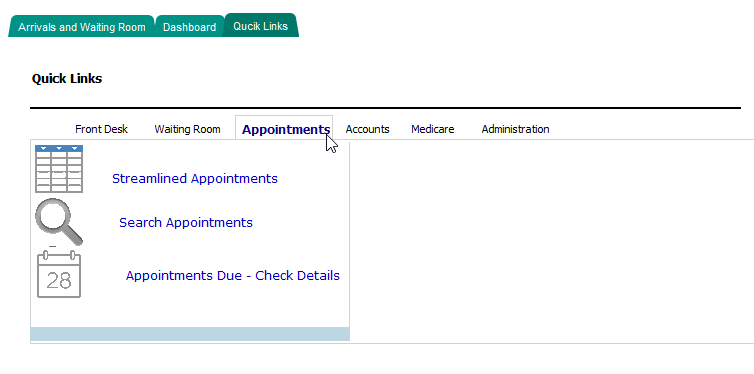Open the Front Desk quick links section
Screen dimensions: 754x374
pos(101,129)
